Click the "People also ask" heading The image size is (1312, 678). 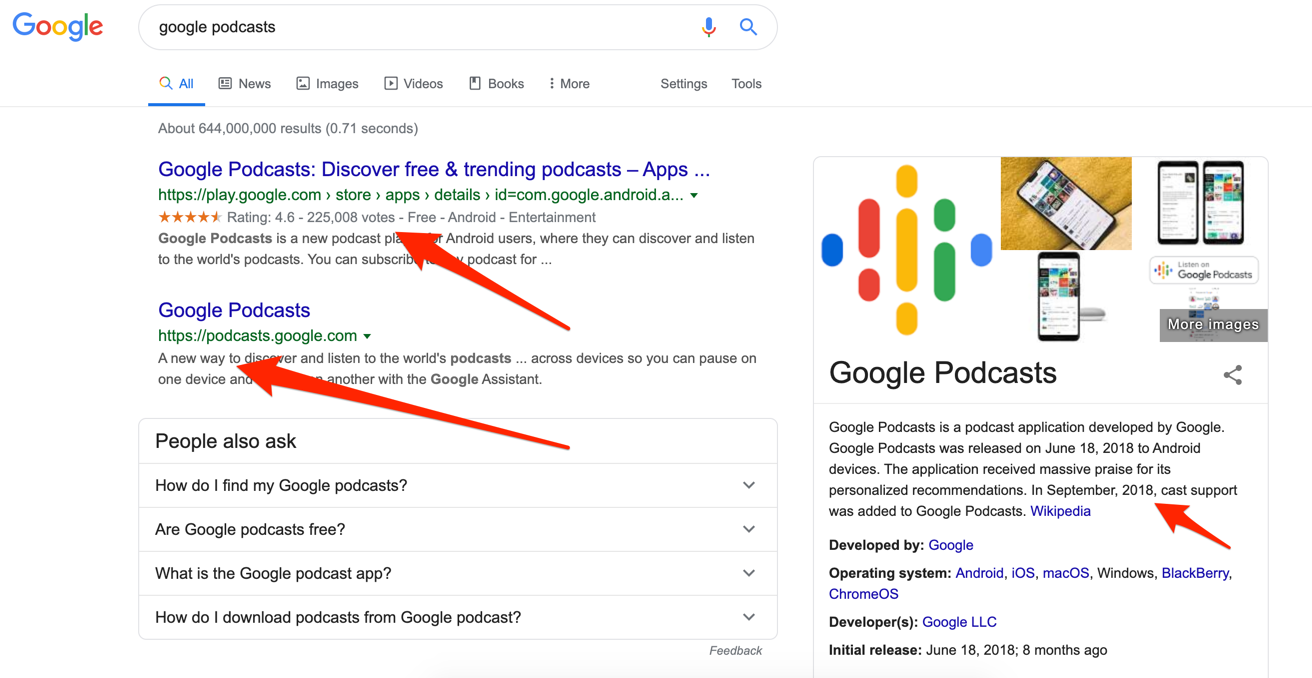(226, 441)
